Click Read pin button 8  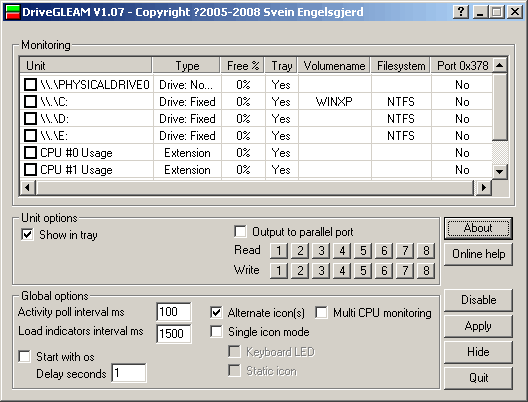point(426,251)
